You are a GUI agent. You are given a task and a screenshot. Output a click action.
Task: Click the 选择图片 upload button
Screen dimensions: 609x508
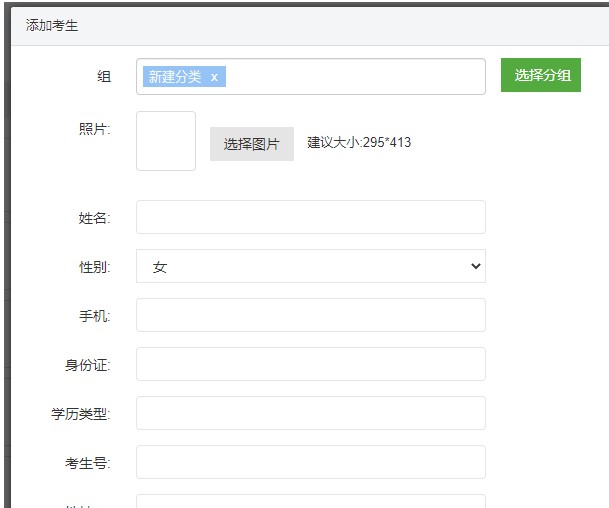click(251, 144)
